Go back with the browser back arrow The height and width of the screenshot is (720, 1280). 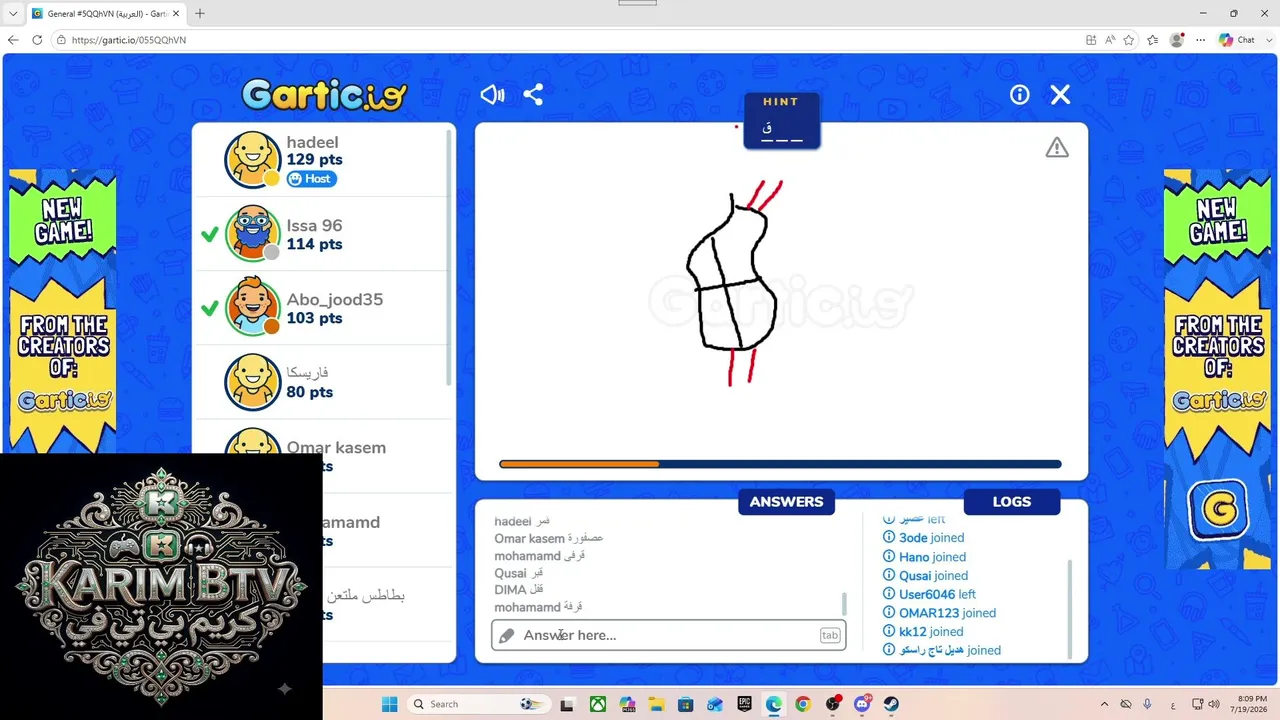[x=13, y=40]
